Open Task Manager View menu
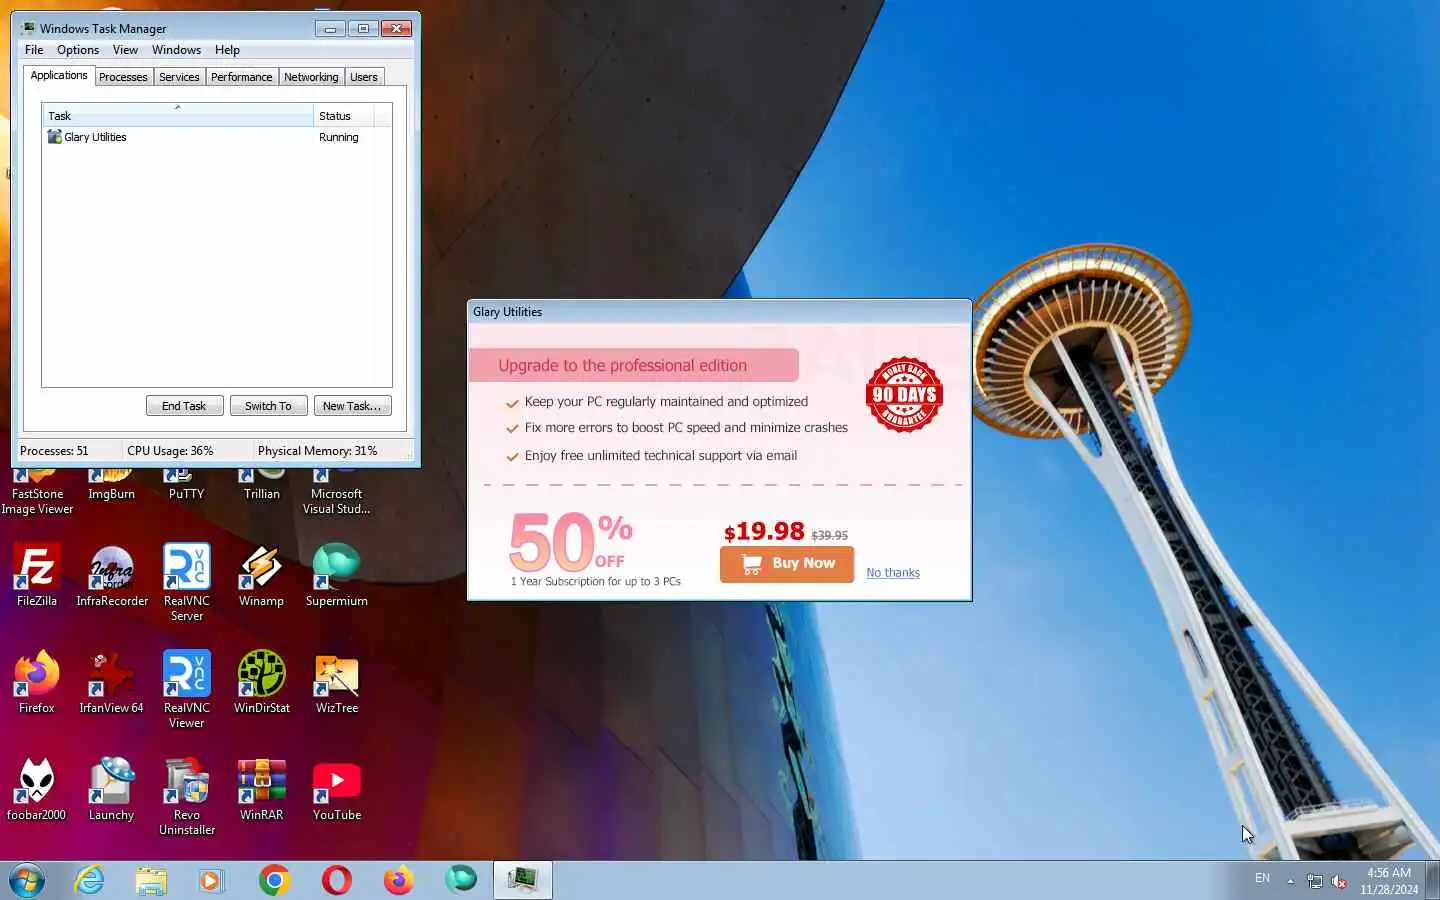This screenshot has height=900, width=1440. [125, 50]
